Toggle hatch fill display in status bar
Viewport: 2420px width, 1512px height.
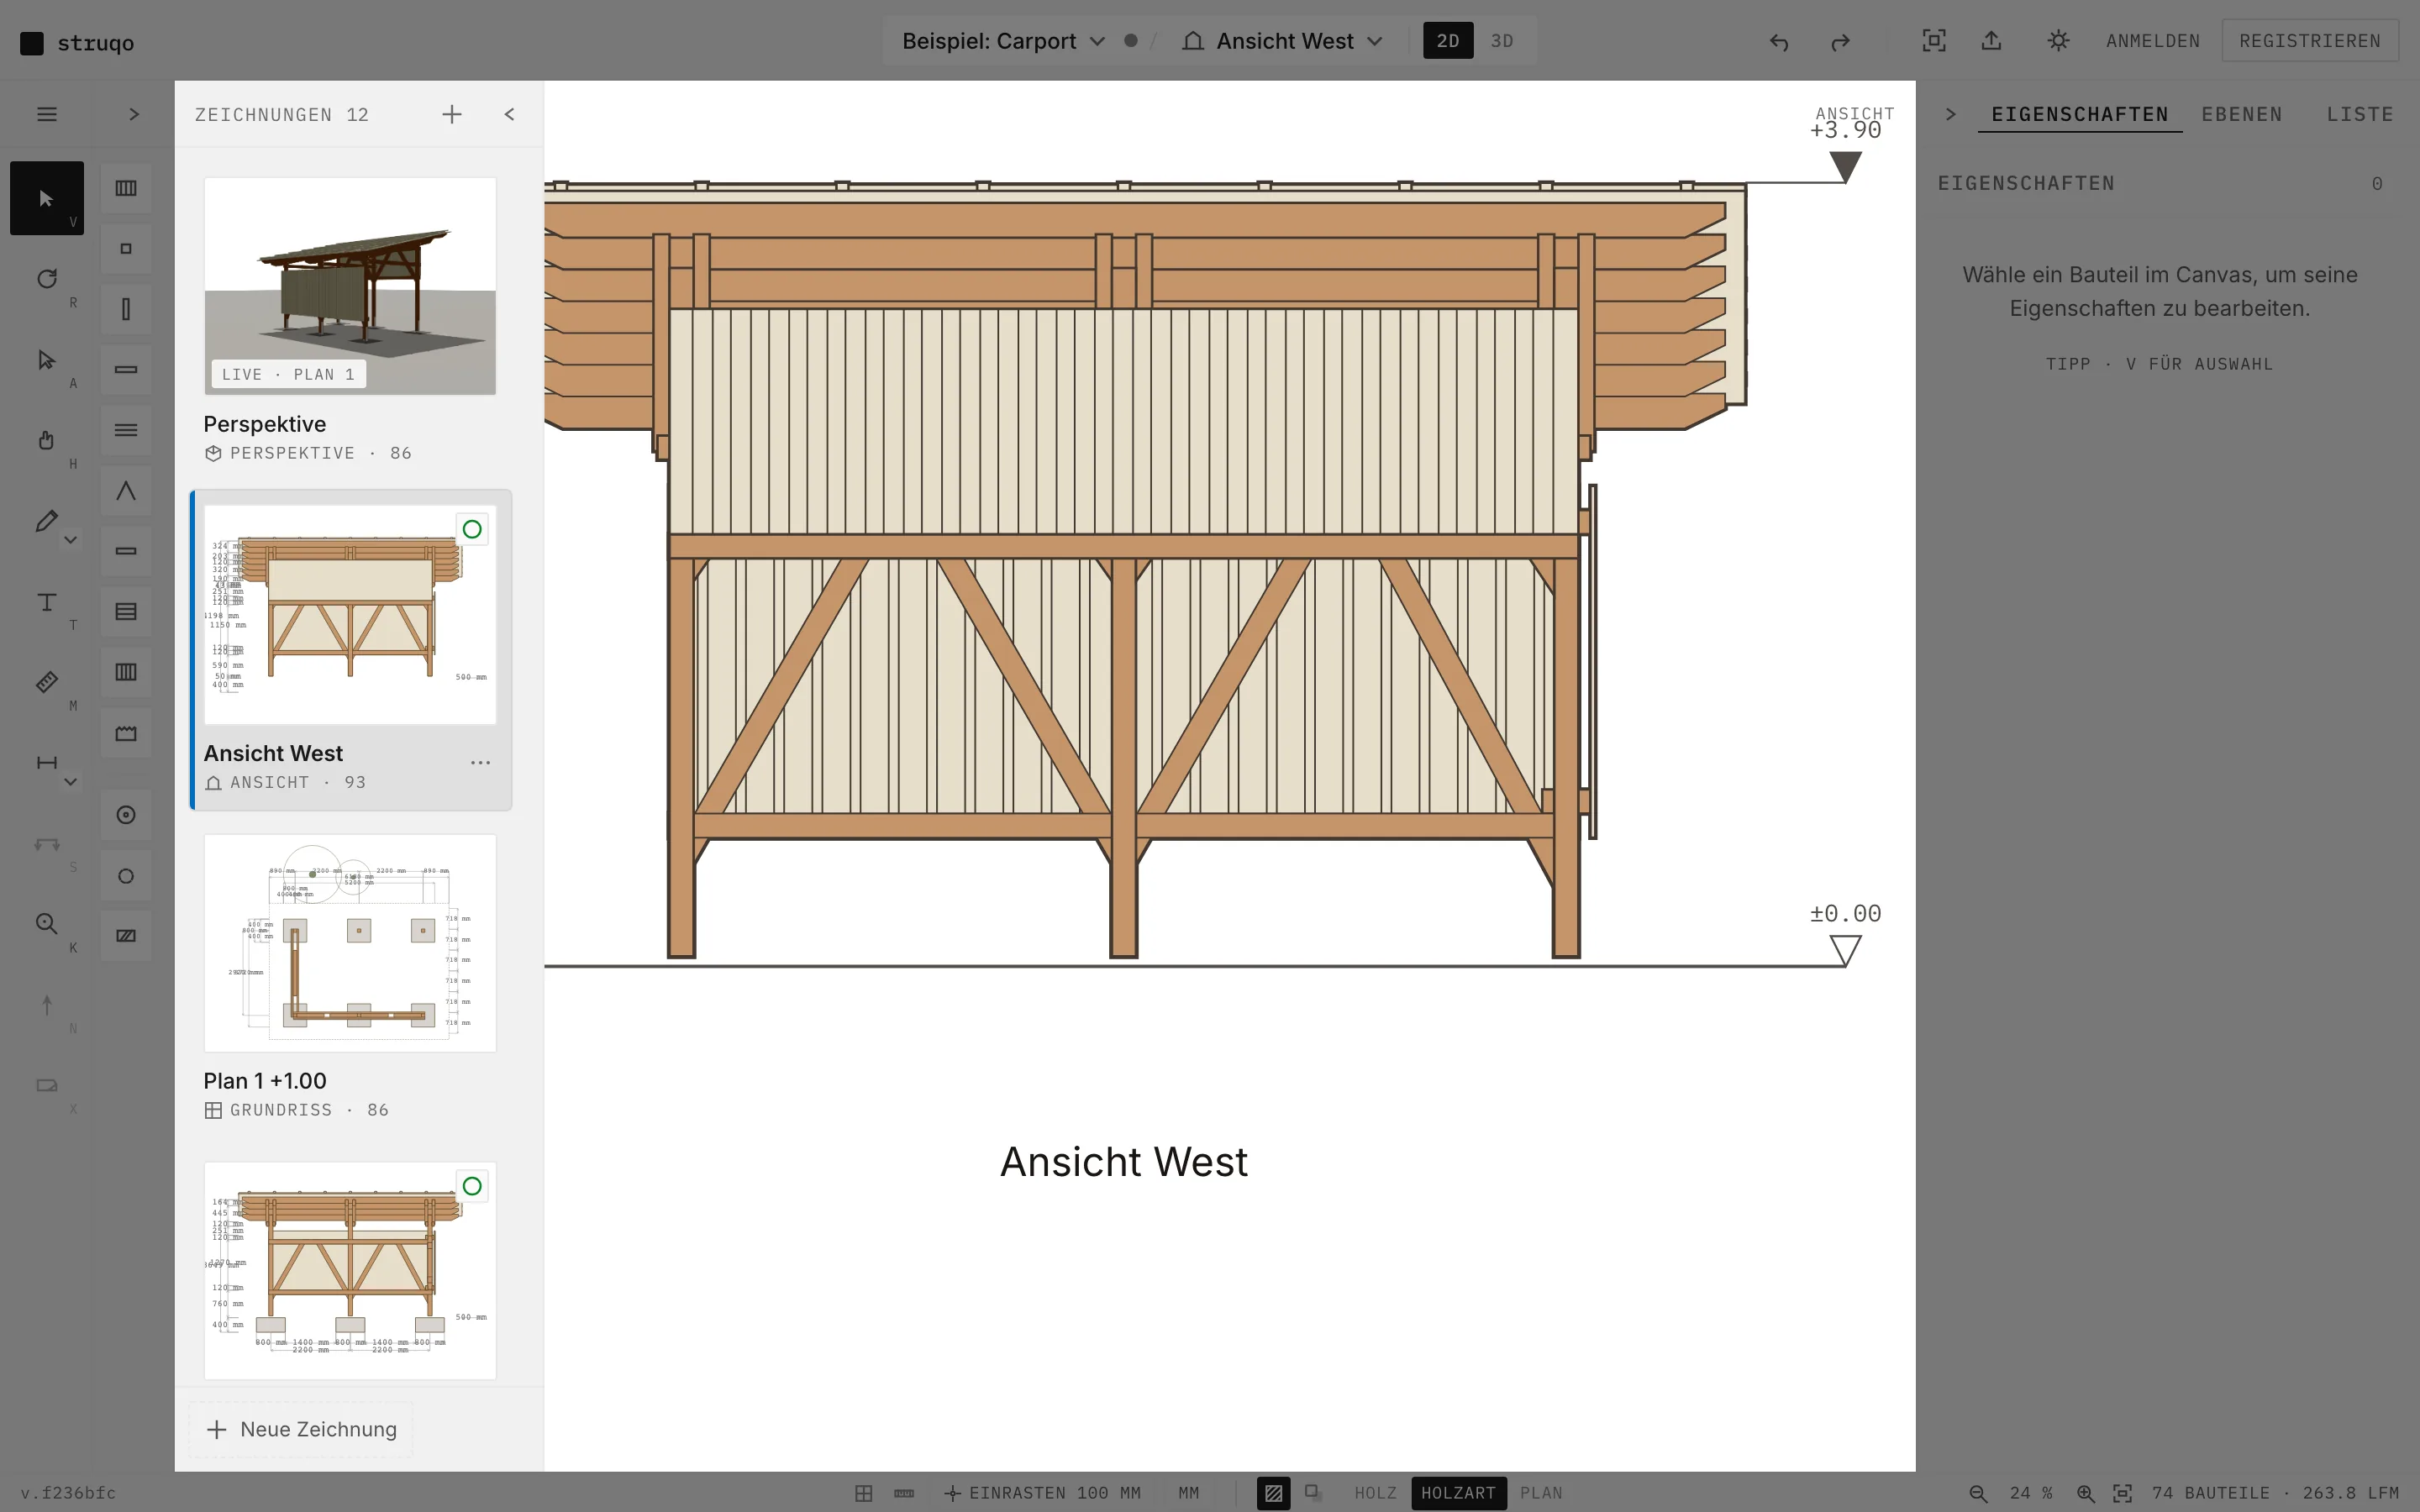1273,1493
